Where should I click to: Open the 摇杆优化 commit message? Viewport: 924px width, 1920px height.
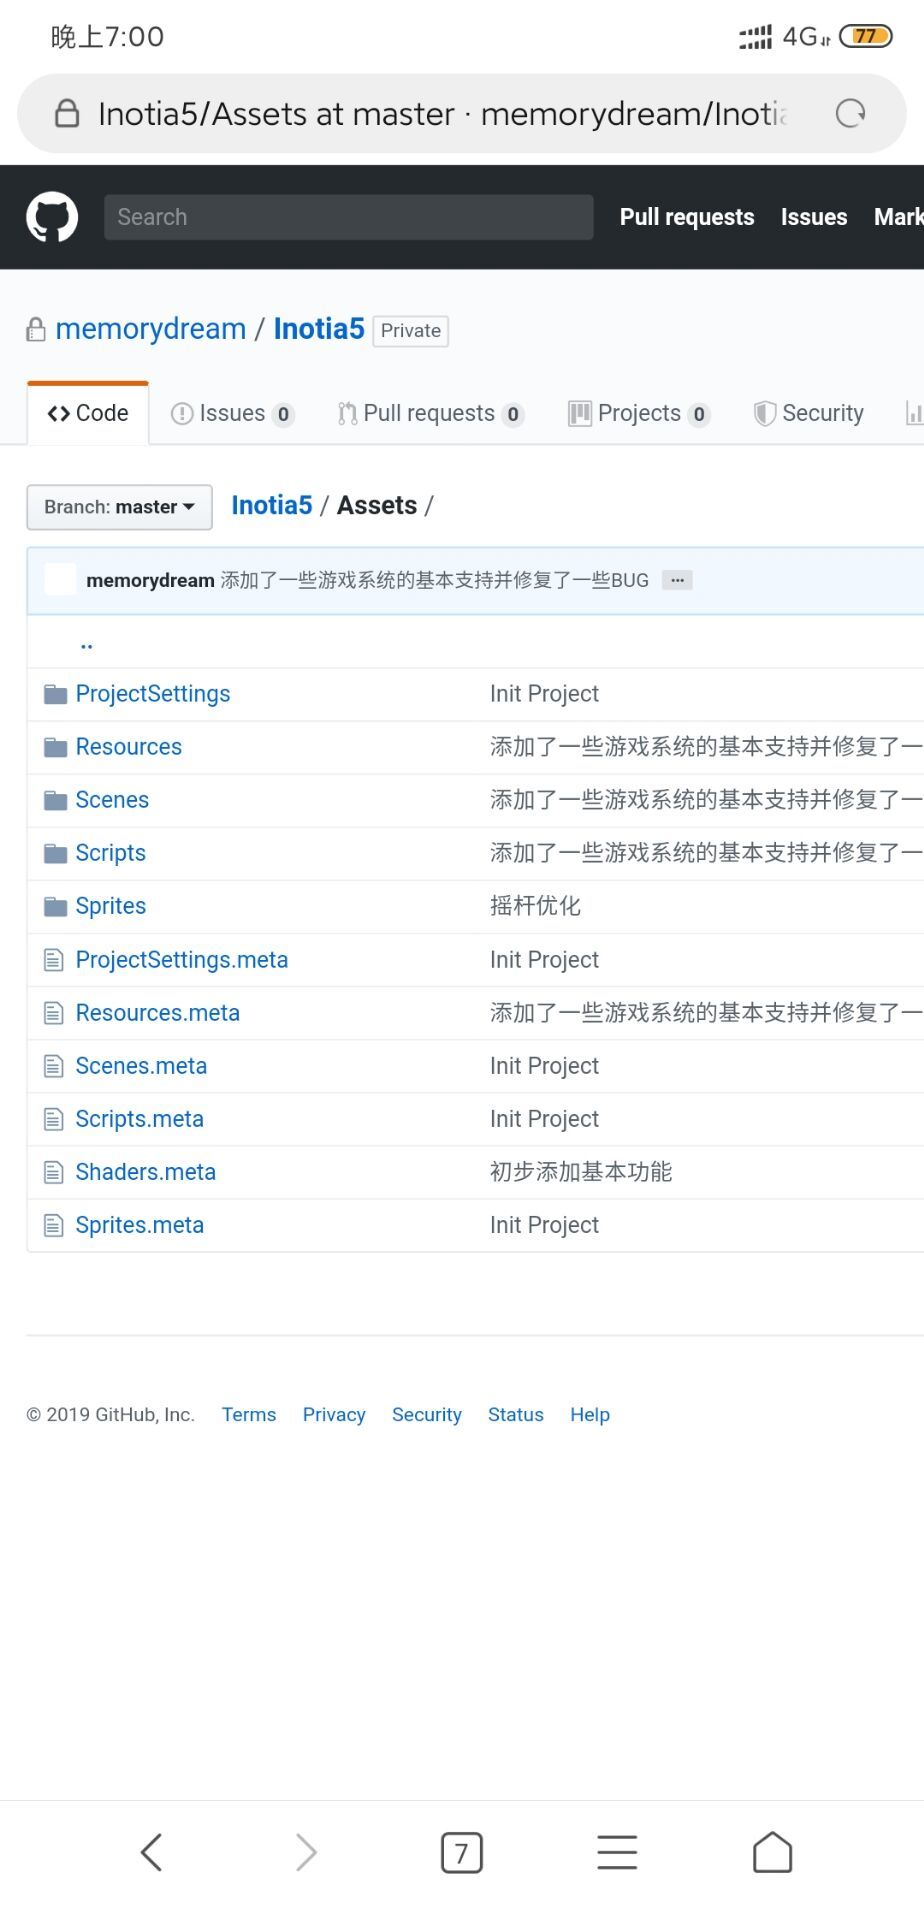pos(535,906)
